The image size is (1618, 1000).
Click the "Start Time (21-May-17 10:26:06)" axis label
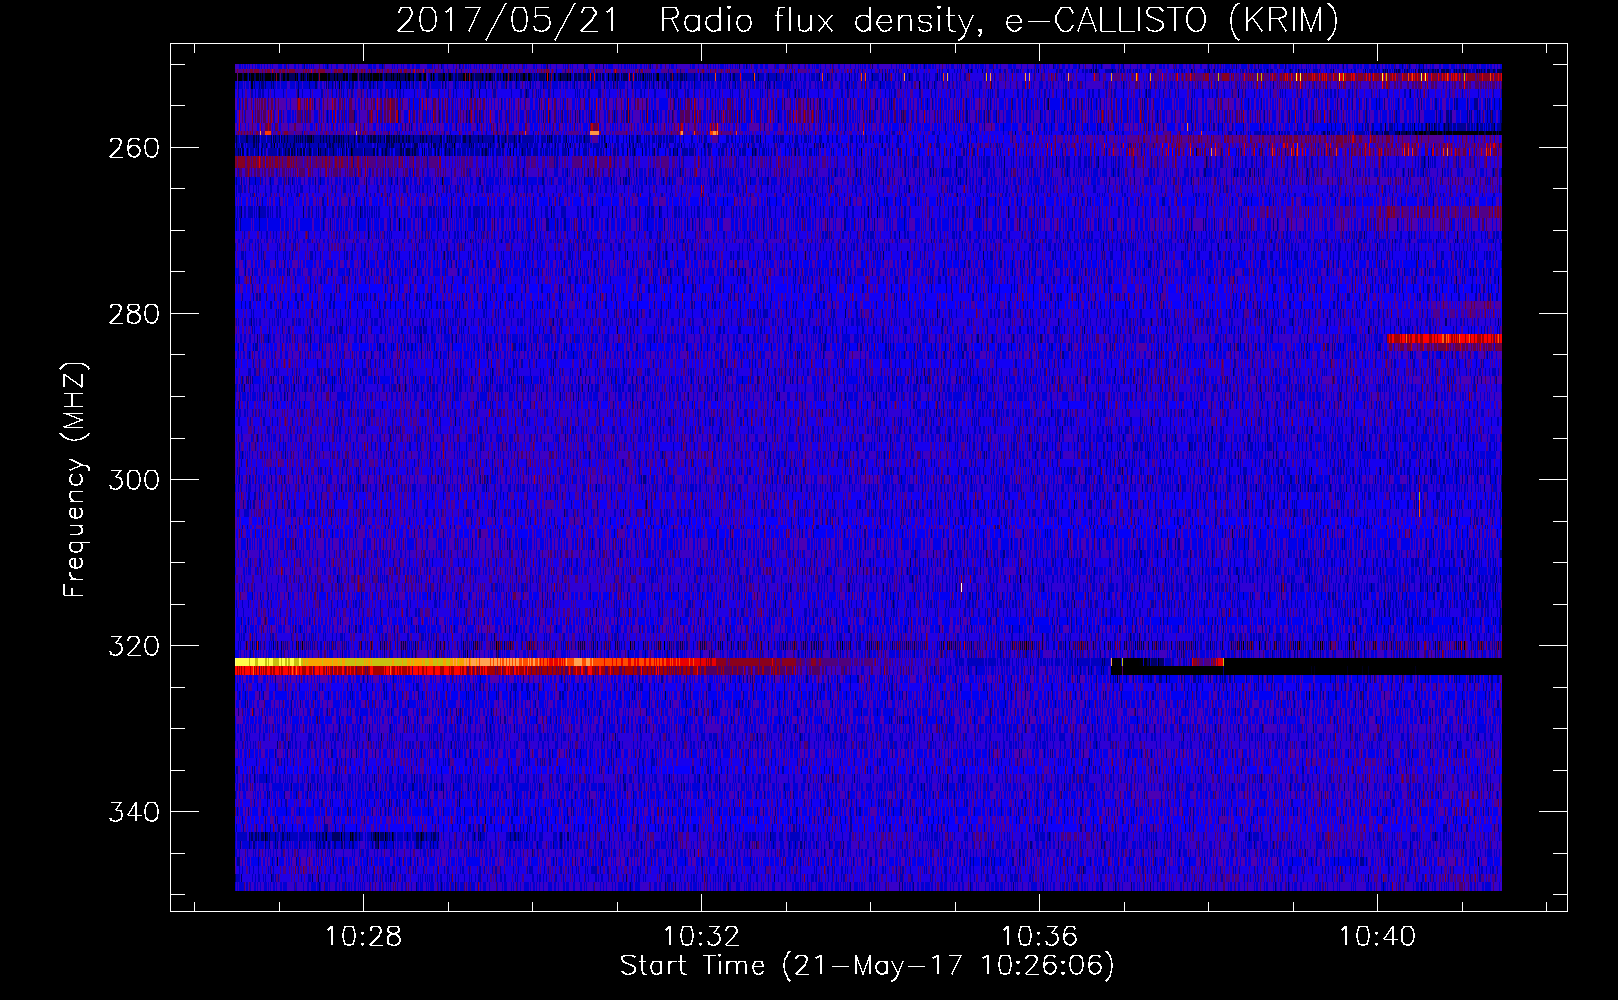pos(867,966)
